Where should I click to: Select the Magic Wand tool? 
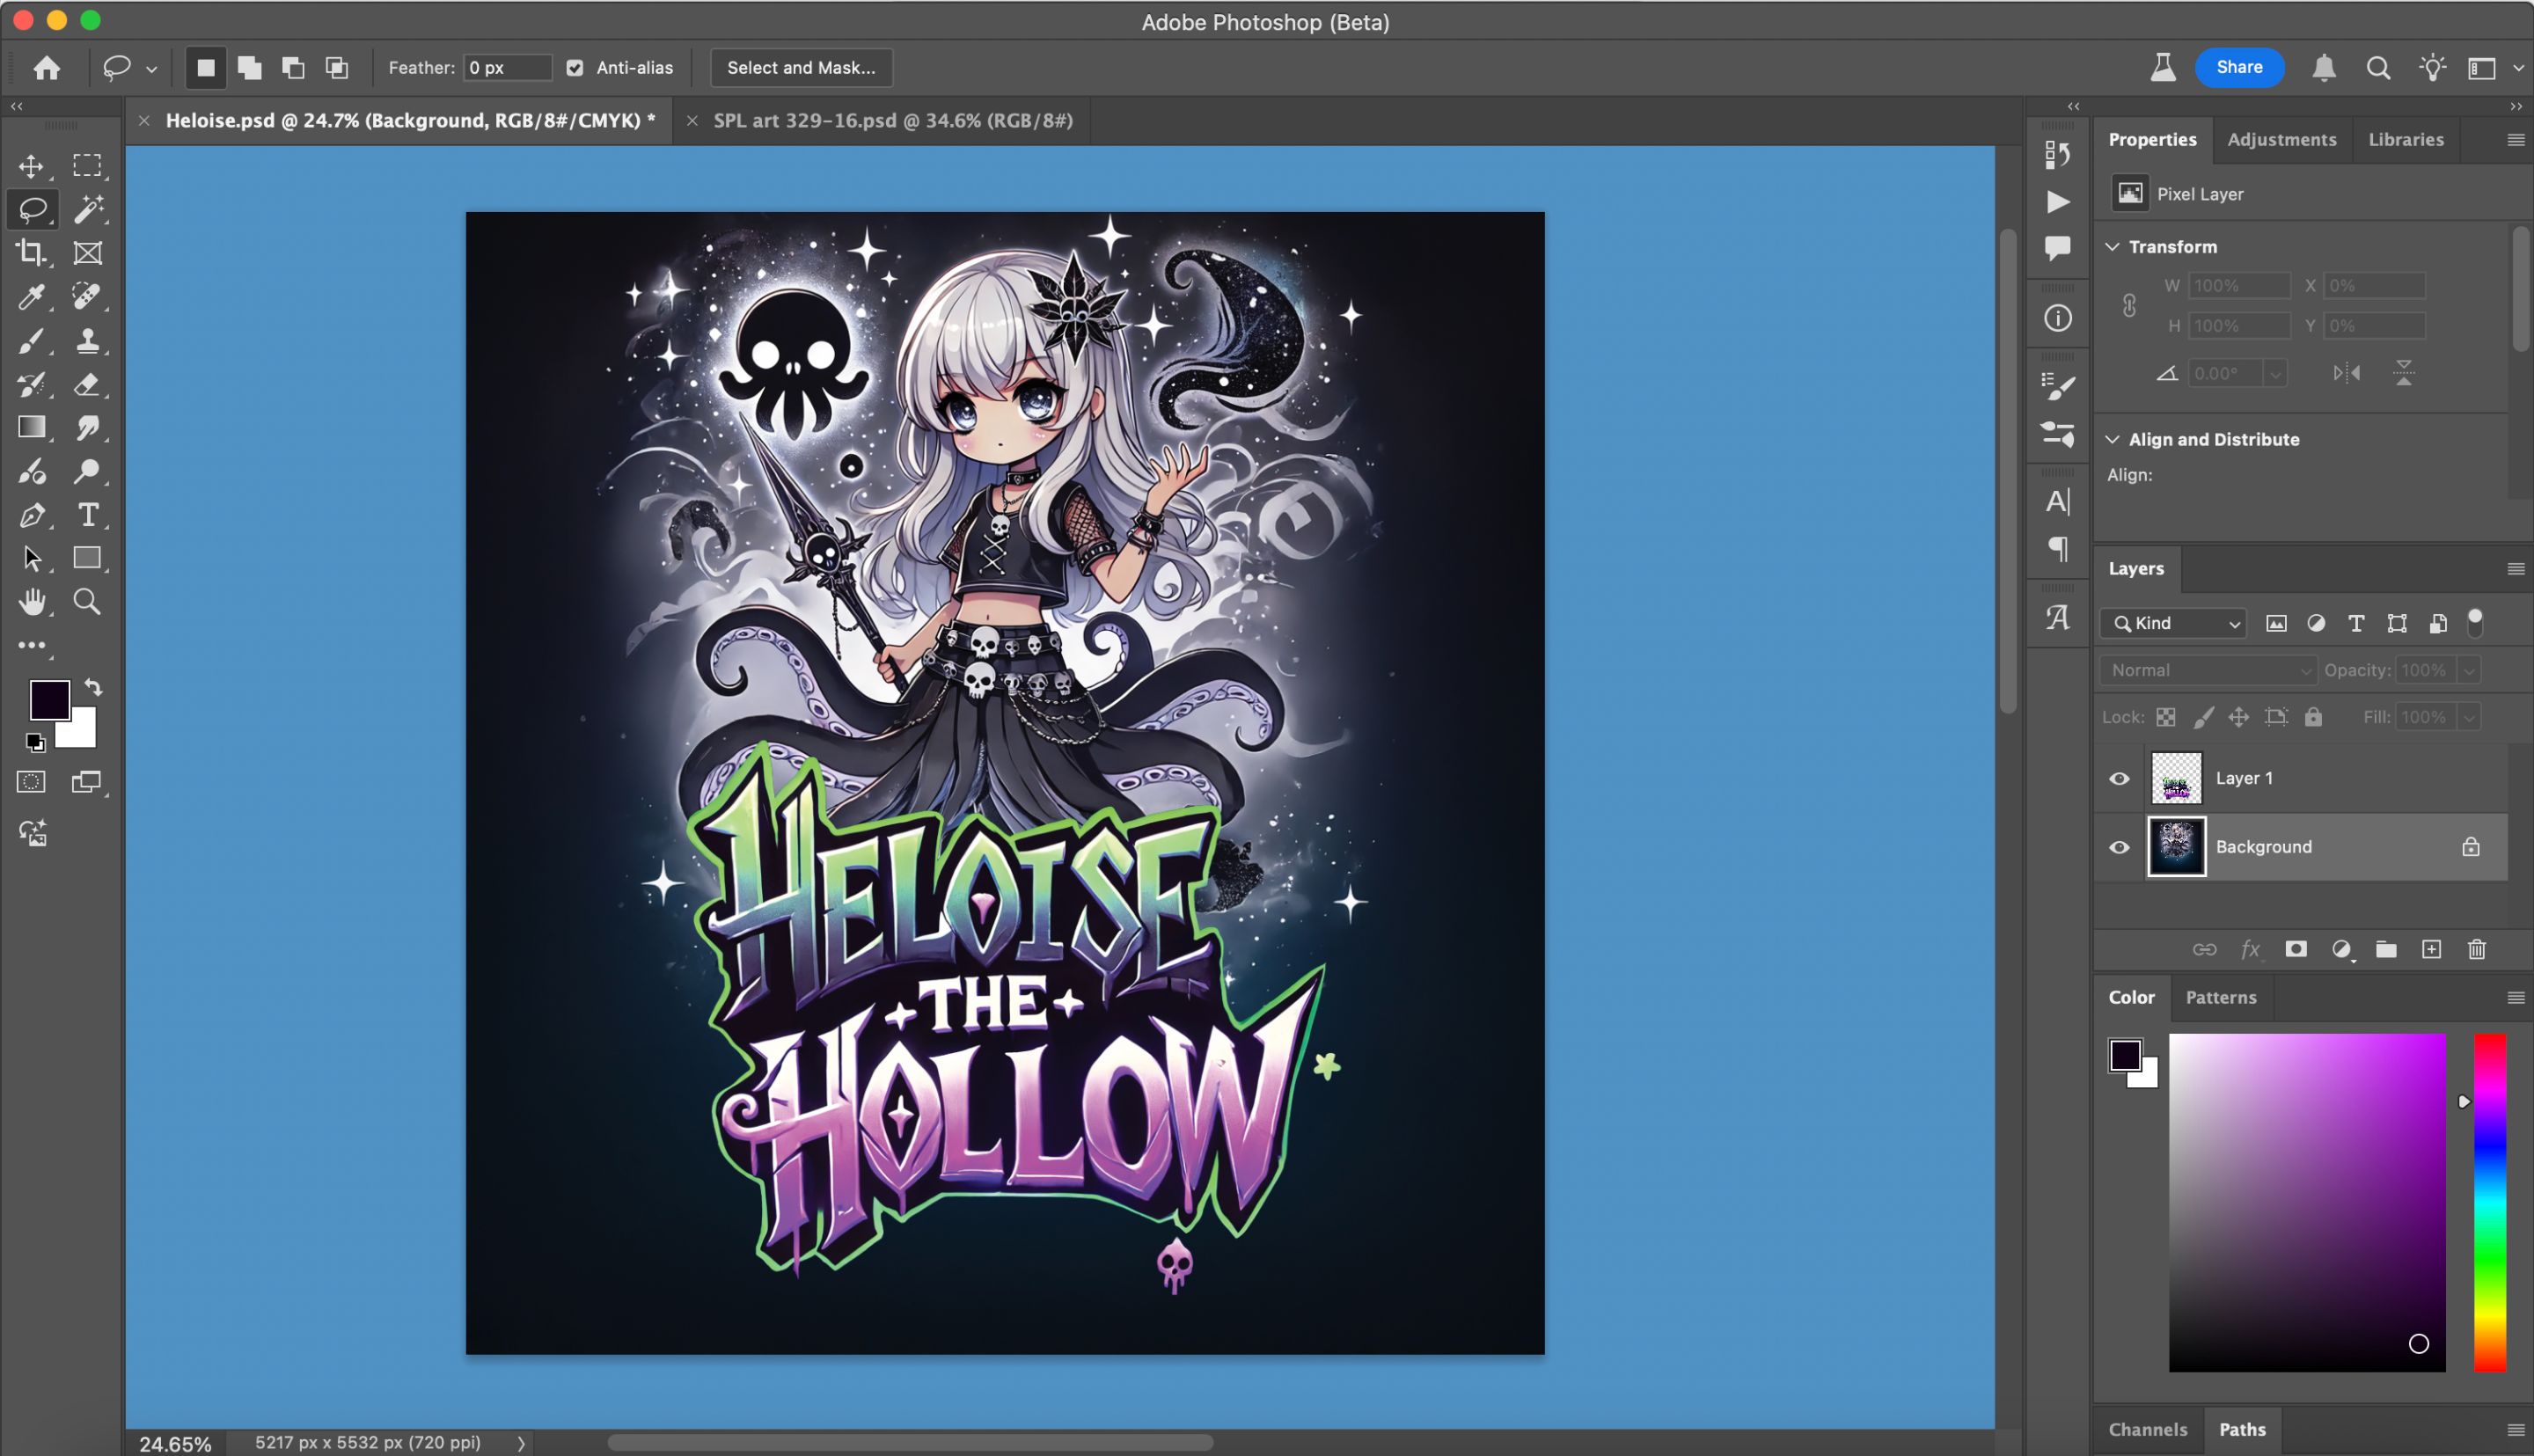pos(87,209)
